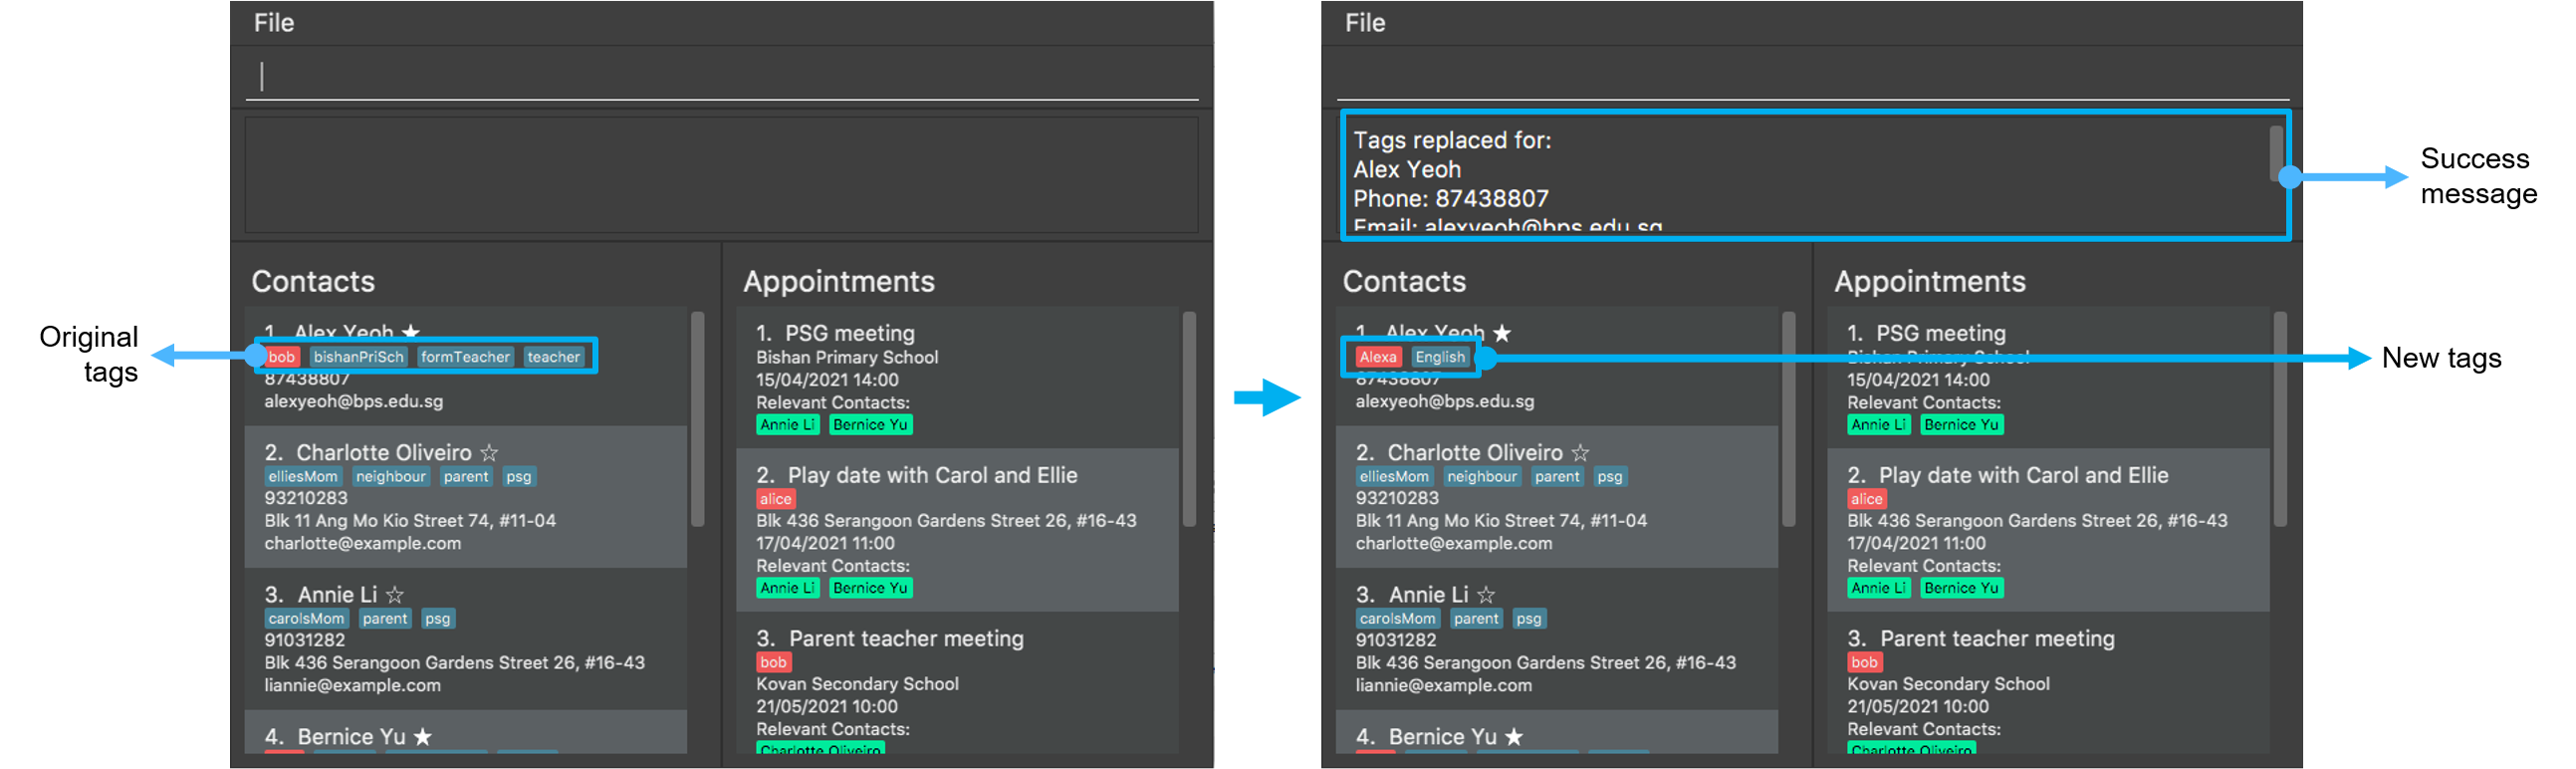Click alexyeoh@bps.edu.sg email in left window

click(353, 402)
